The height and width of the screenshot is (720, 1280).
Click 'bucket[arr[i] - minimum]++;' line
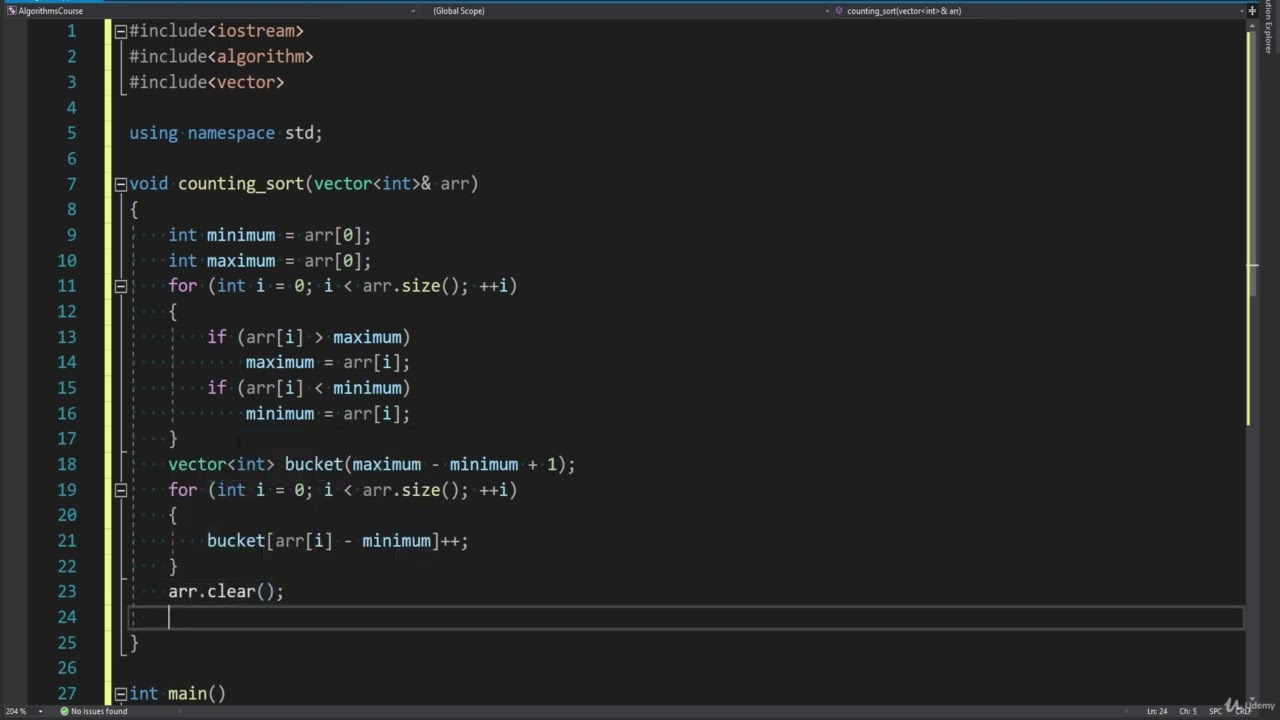point(338,541)
